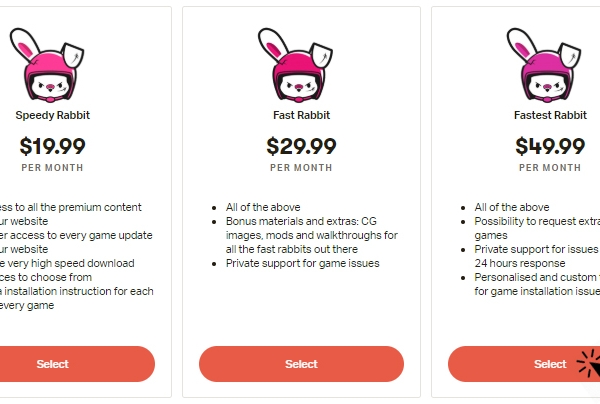Click PER MONTH under the $29.99 price
Image resolution: width=600 pixels, height=404 pixels.
point(300,168)
